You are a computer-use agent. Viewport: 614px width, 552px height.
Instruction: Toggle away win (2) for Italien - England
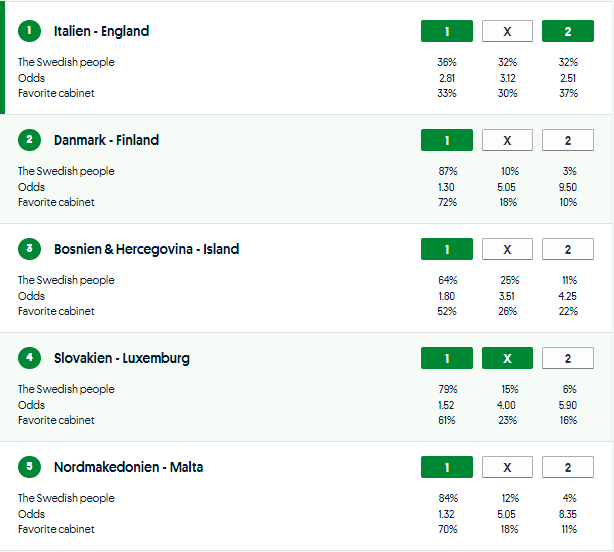click(567, 31)
